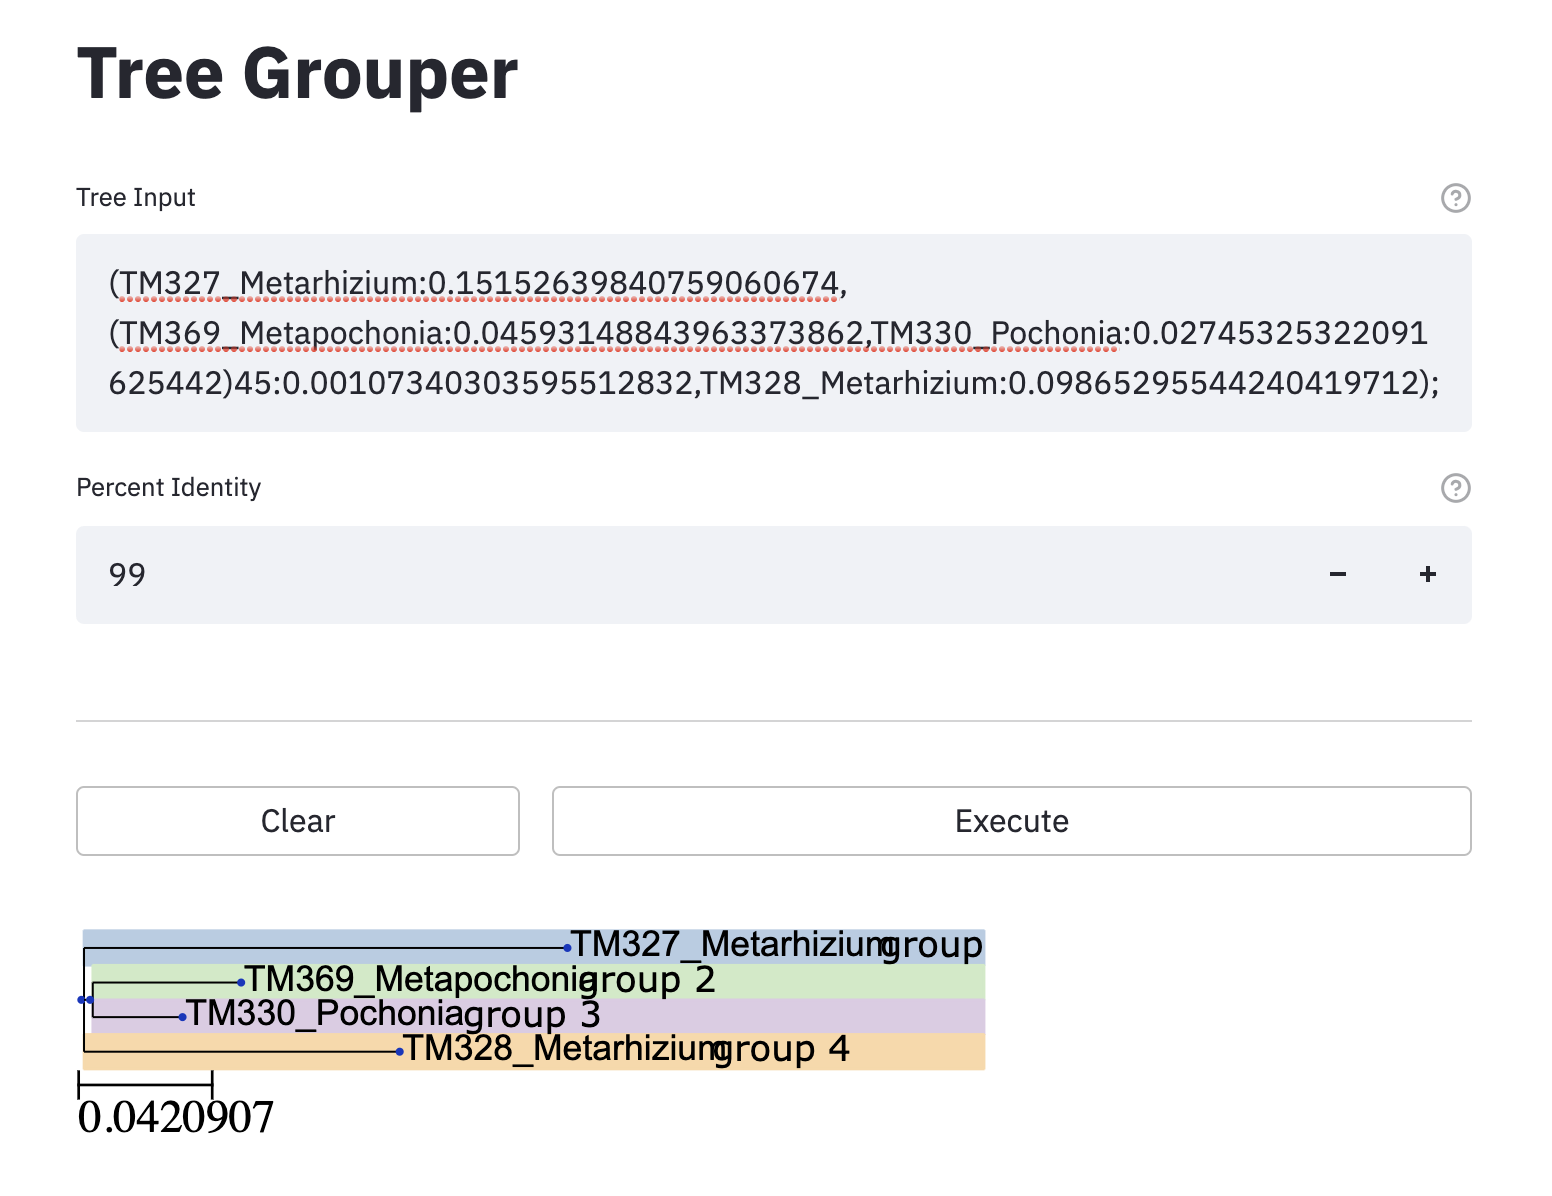
Task: Click the TM330_Pochonia leaf node dot
Action: pyautogui.click(x=185, y=1016)
